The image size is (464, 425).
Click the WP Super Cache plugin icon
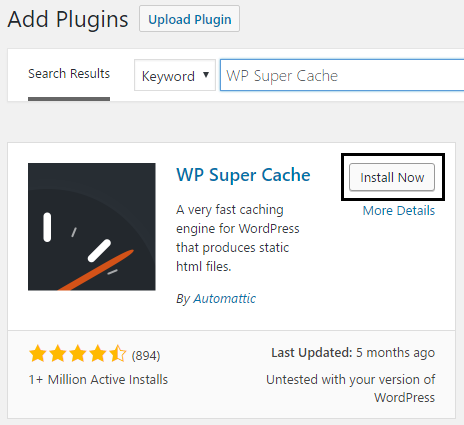92,227
